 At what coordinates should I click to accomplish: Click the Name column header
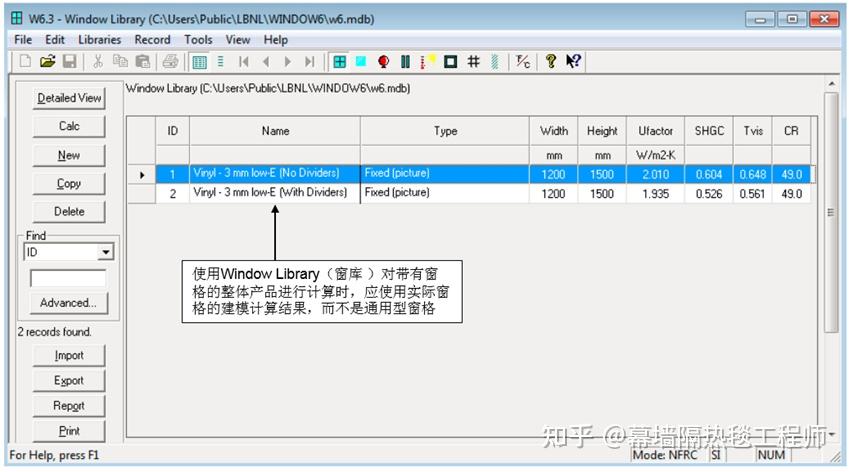(x=275, y=130)
